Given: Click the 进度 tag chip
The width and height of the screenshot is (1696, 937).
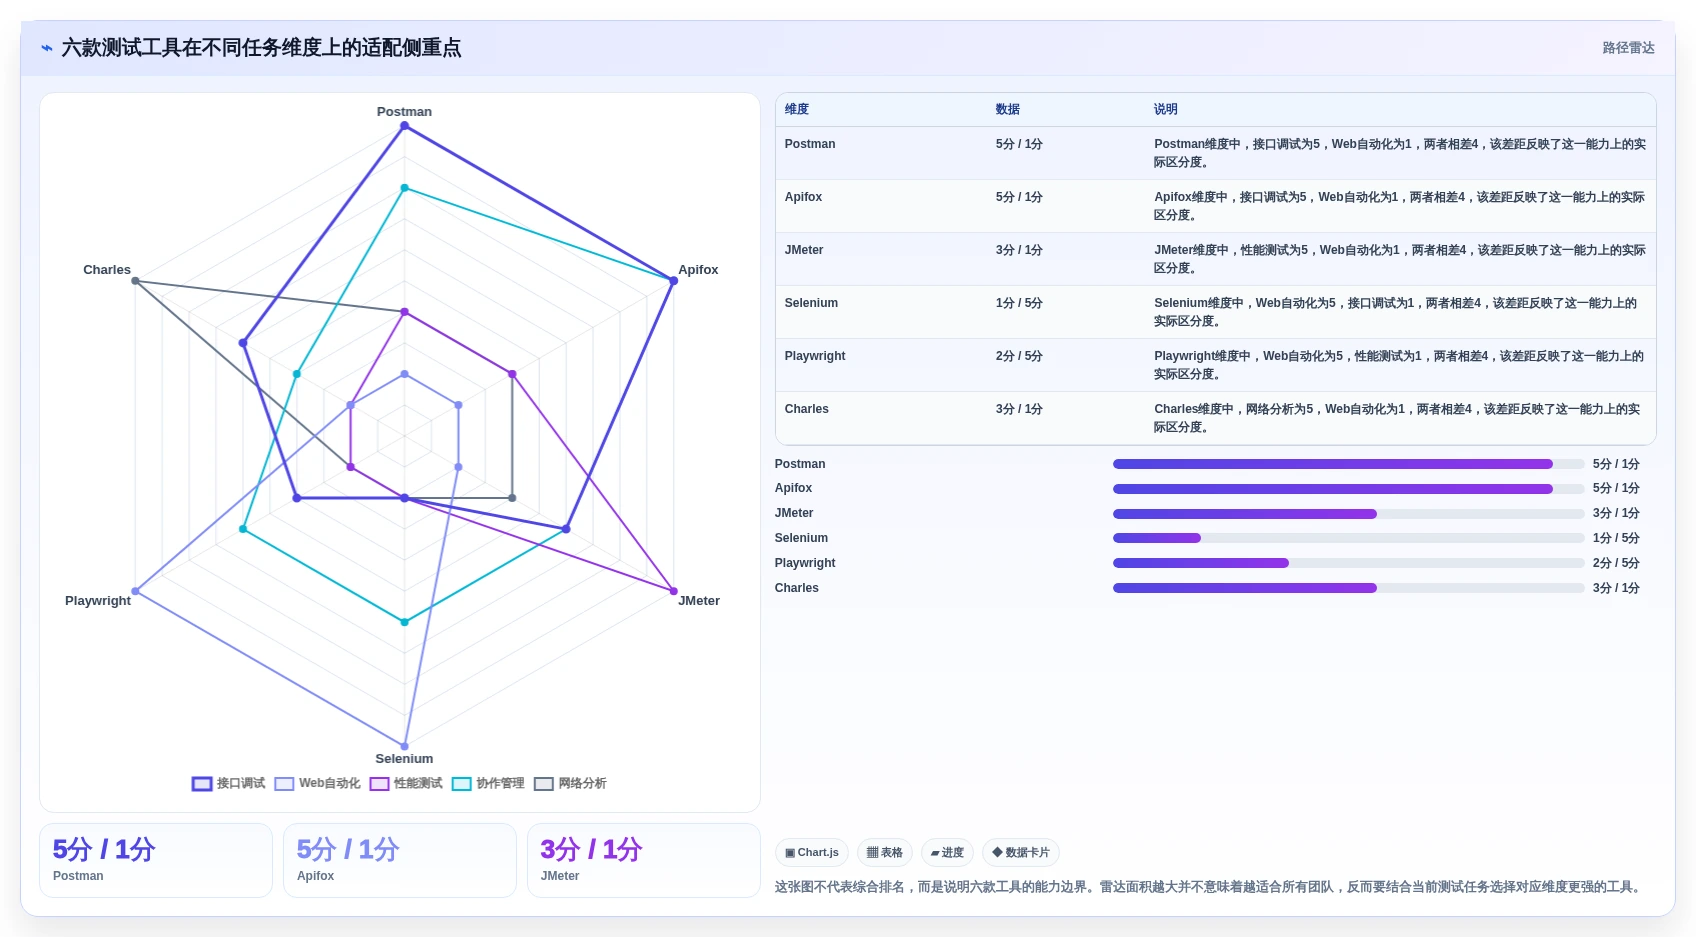Looking at the screenshot, I should [x=947, y=853].
